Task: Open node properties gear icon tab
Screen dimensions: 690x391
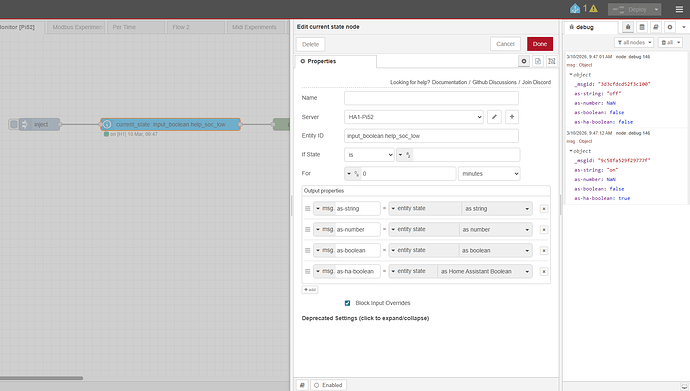Action: [x=524, y=62]
